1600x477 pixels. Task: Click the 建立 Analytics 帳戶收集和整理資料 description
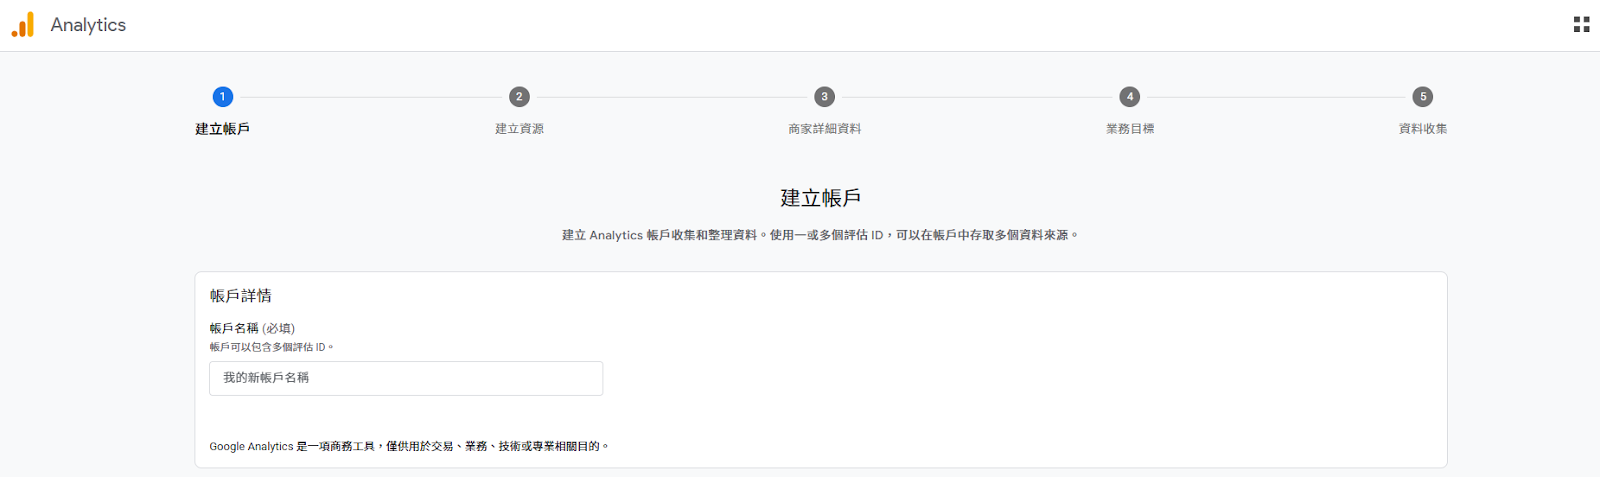point(820,235)
